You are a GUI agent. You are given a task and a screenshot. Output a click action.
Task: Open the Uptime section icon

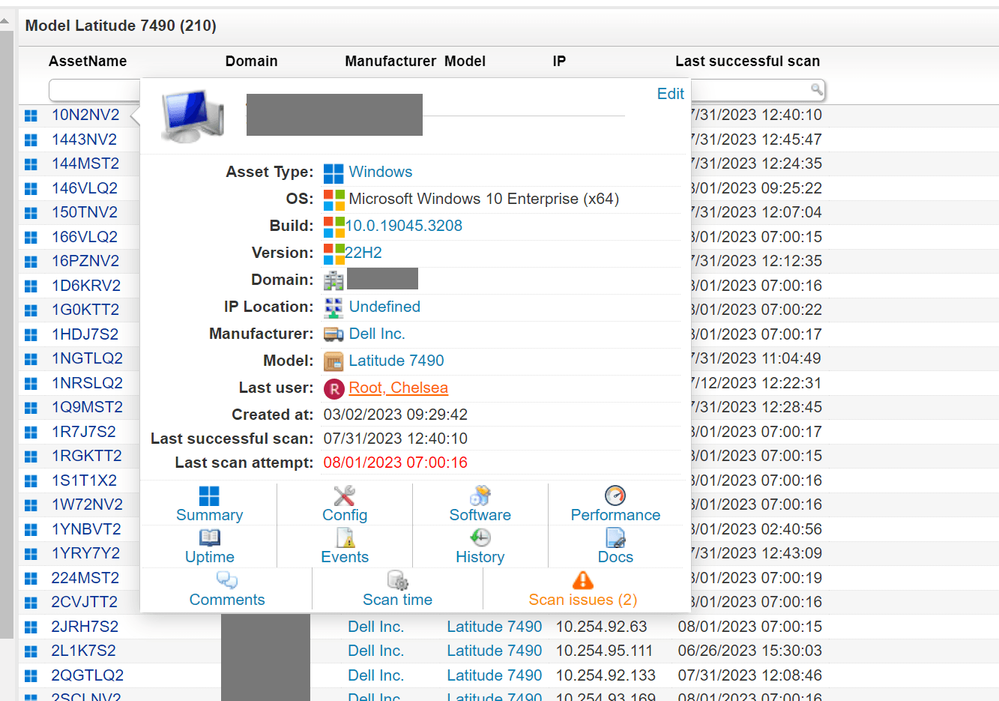[209, 539]
